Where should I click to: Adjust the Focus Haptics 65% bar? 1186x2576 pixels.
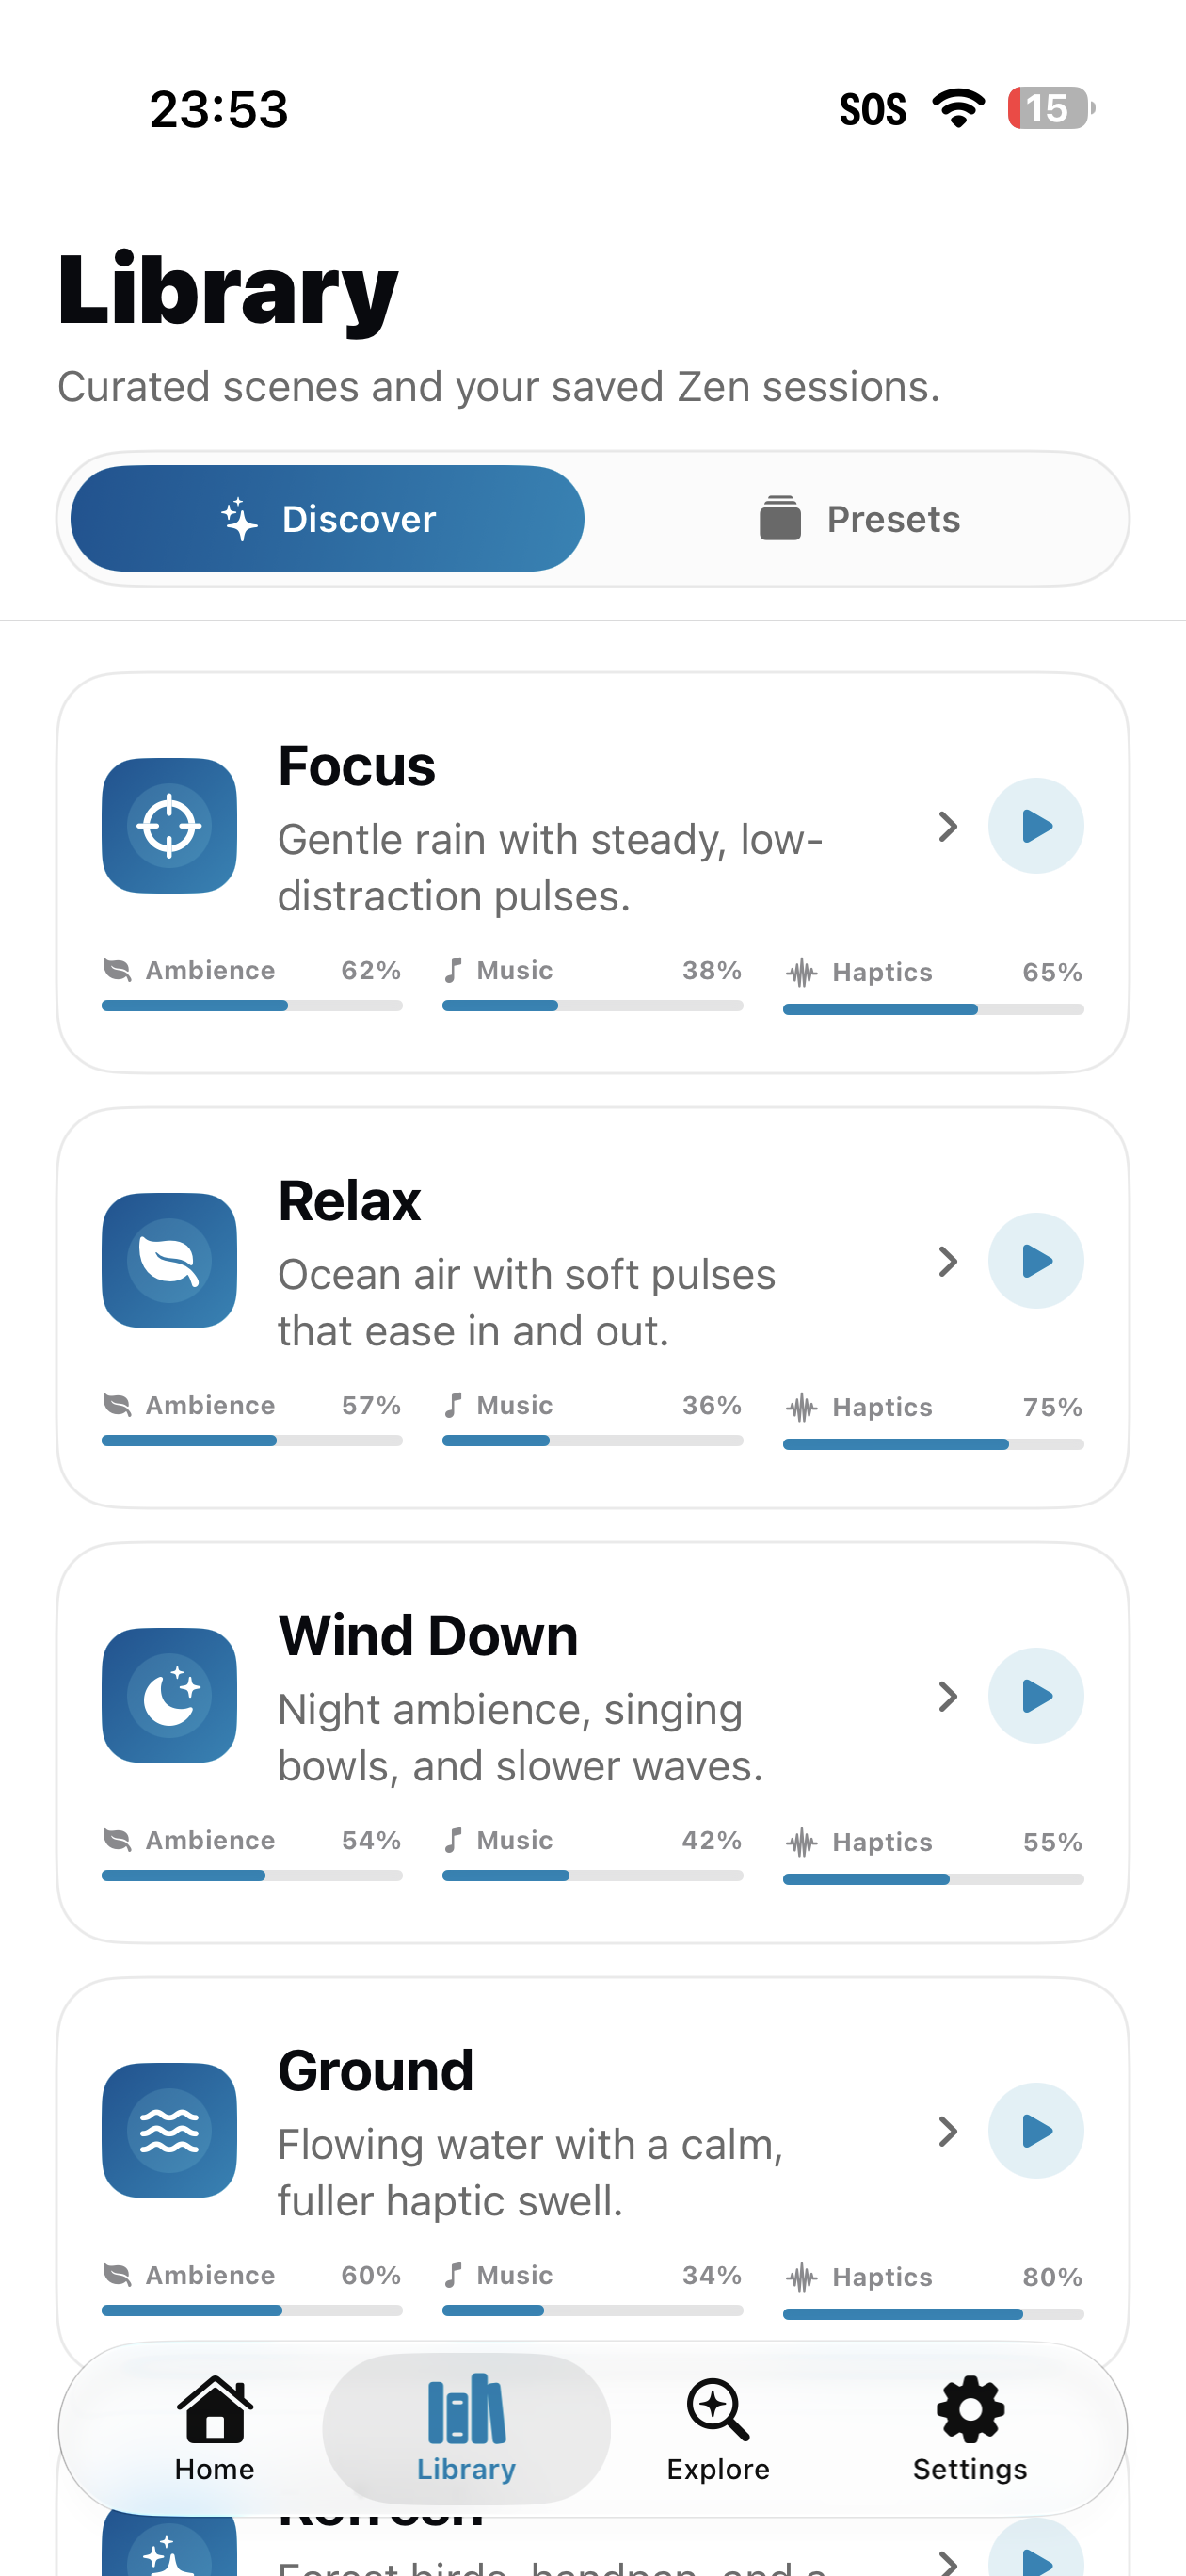[x=933, y=1010]
